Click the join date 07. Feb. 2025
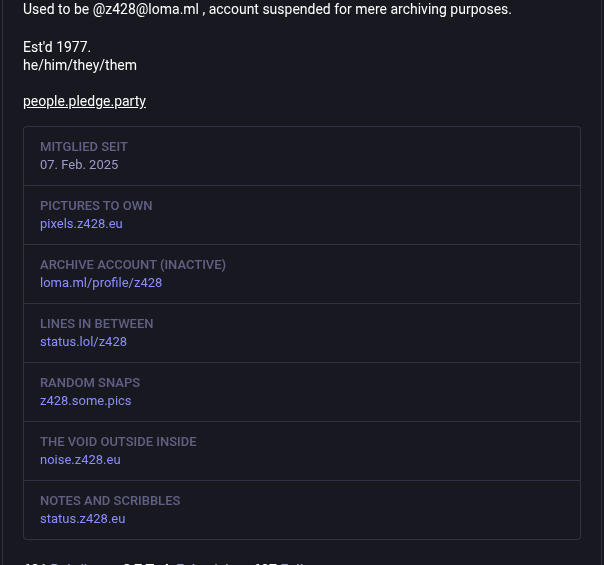 [x=79, y=165]
